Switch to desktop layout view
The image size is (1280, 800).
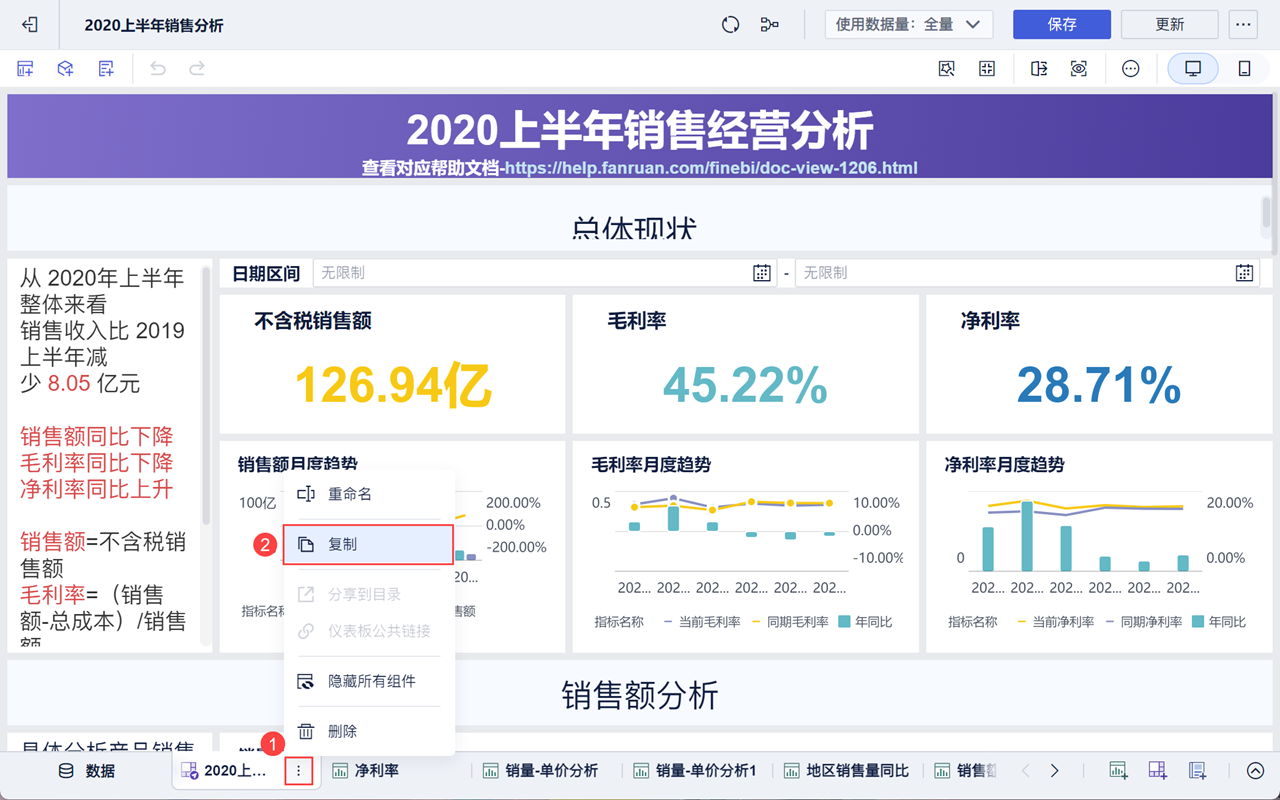coord(1193,69)
